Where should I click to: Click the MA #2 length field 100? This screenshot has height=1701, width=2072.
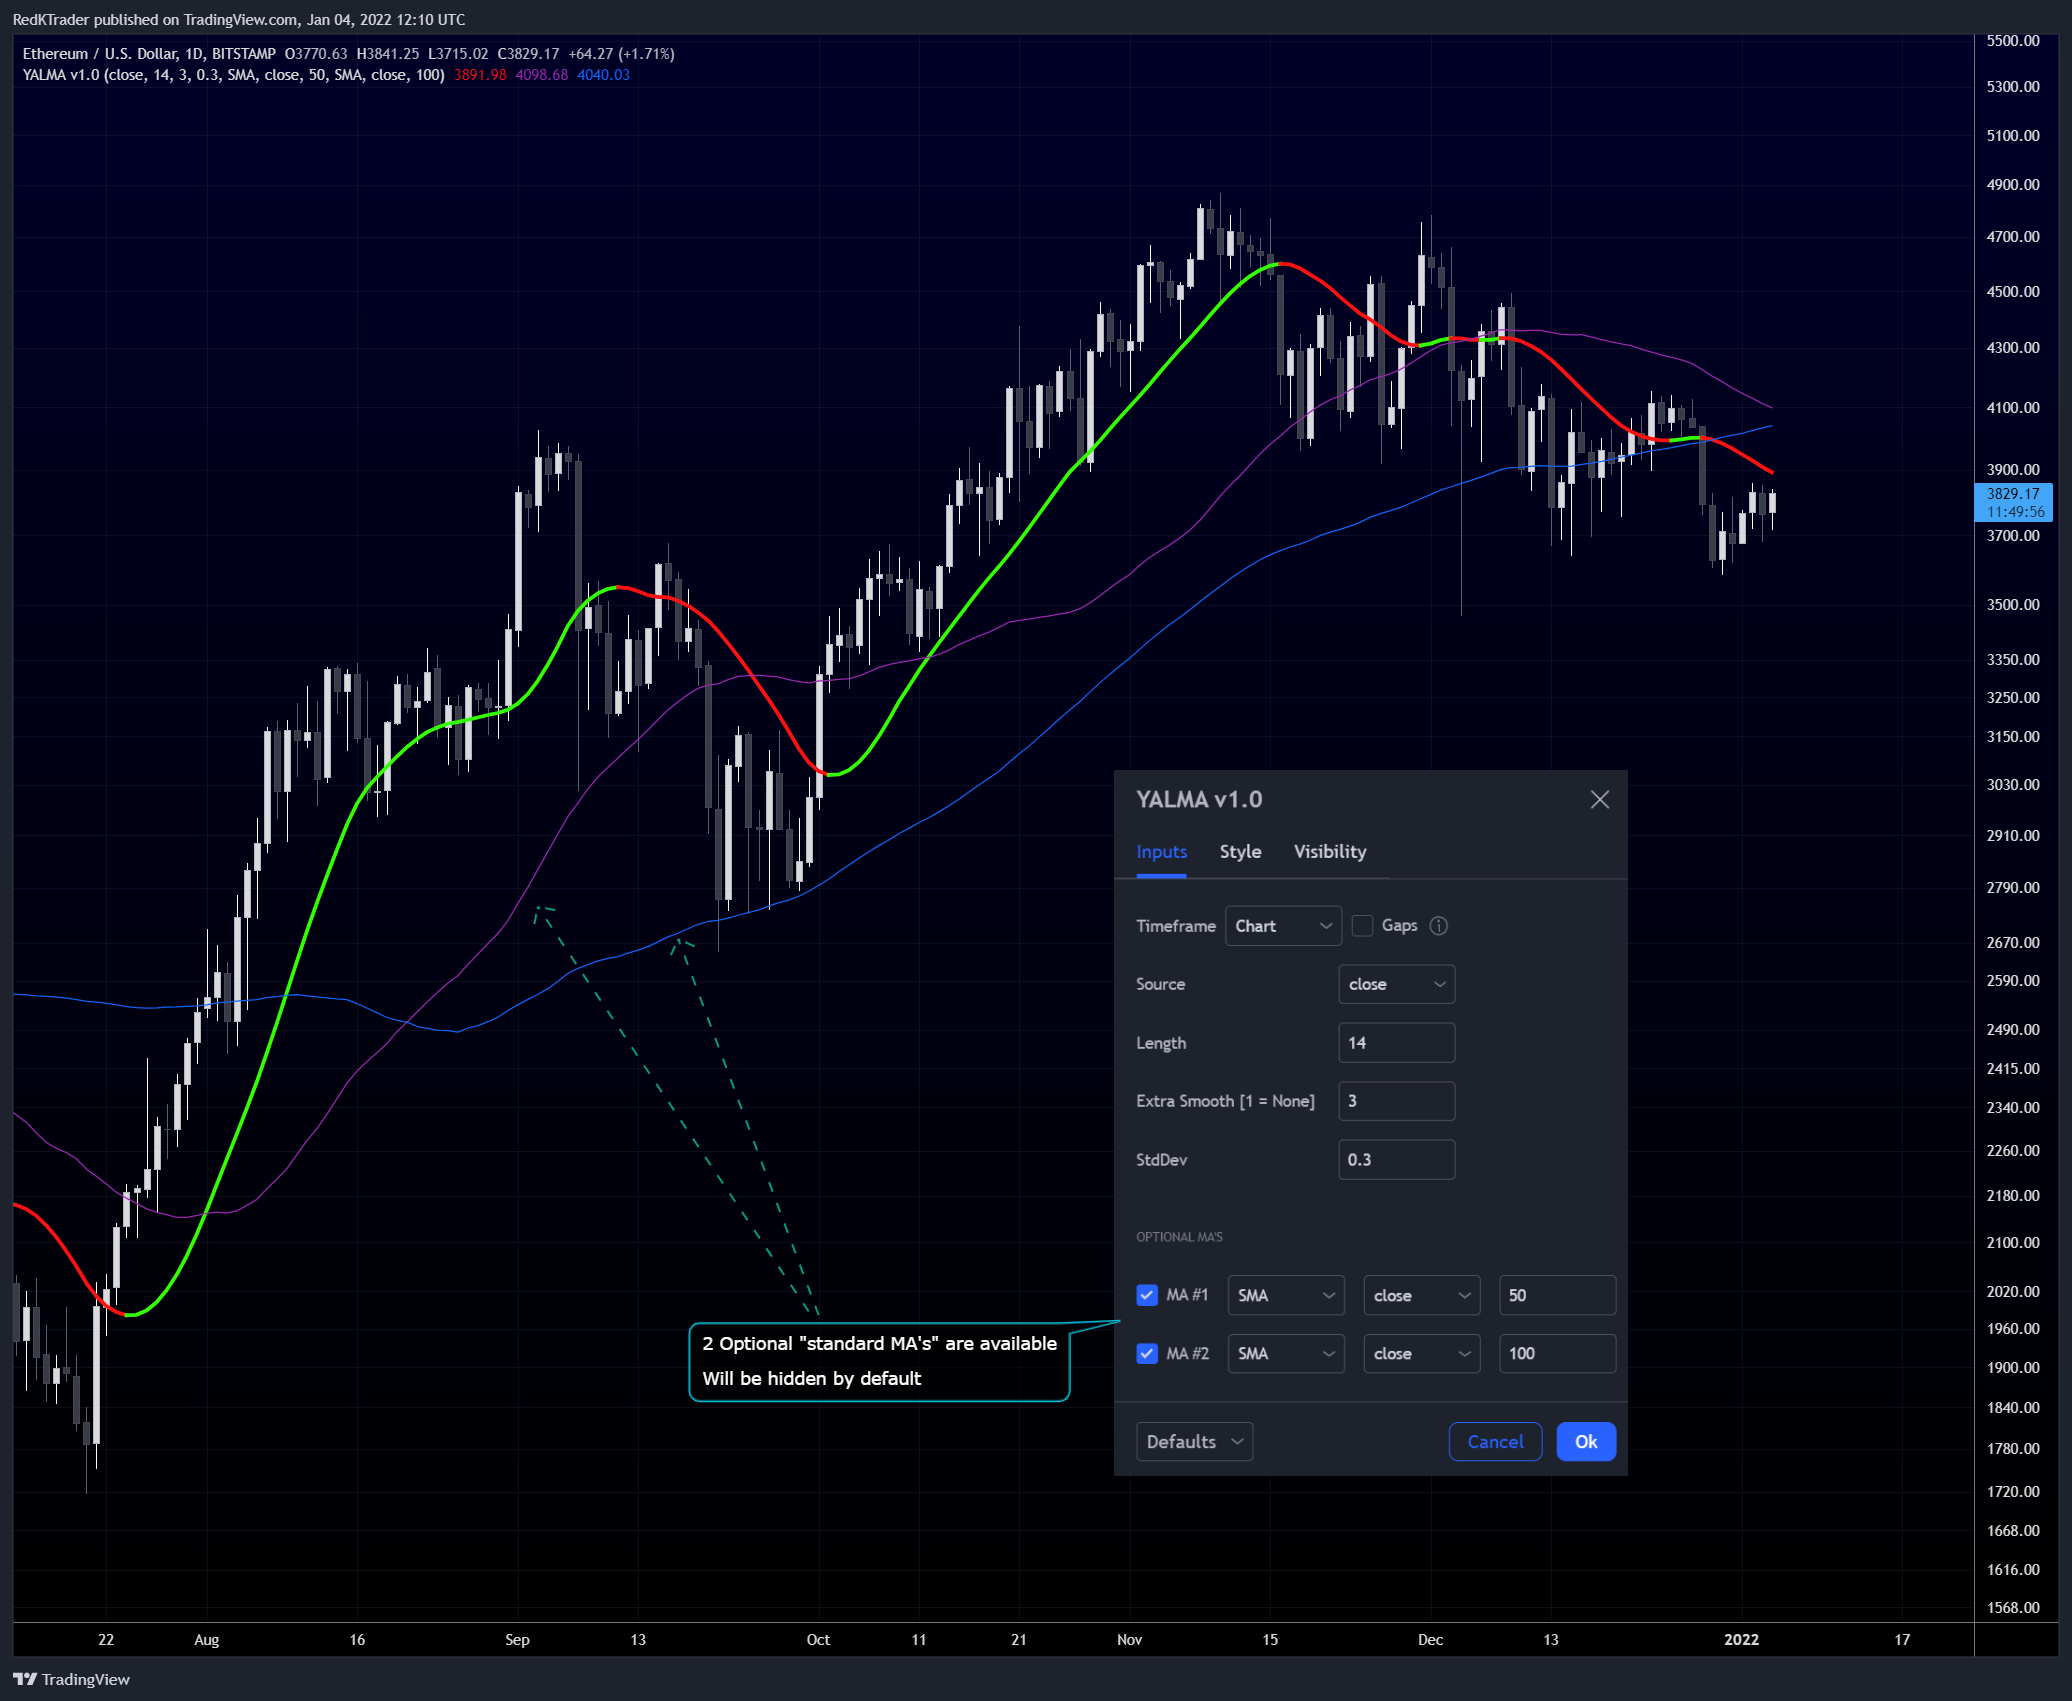pos(1557,1353)
